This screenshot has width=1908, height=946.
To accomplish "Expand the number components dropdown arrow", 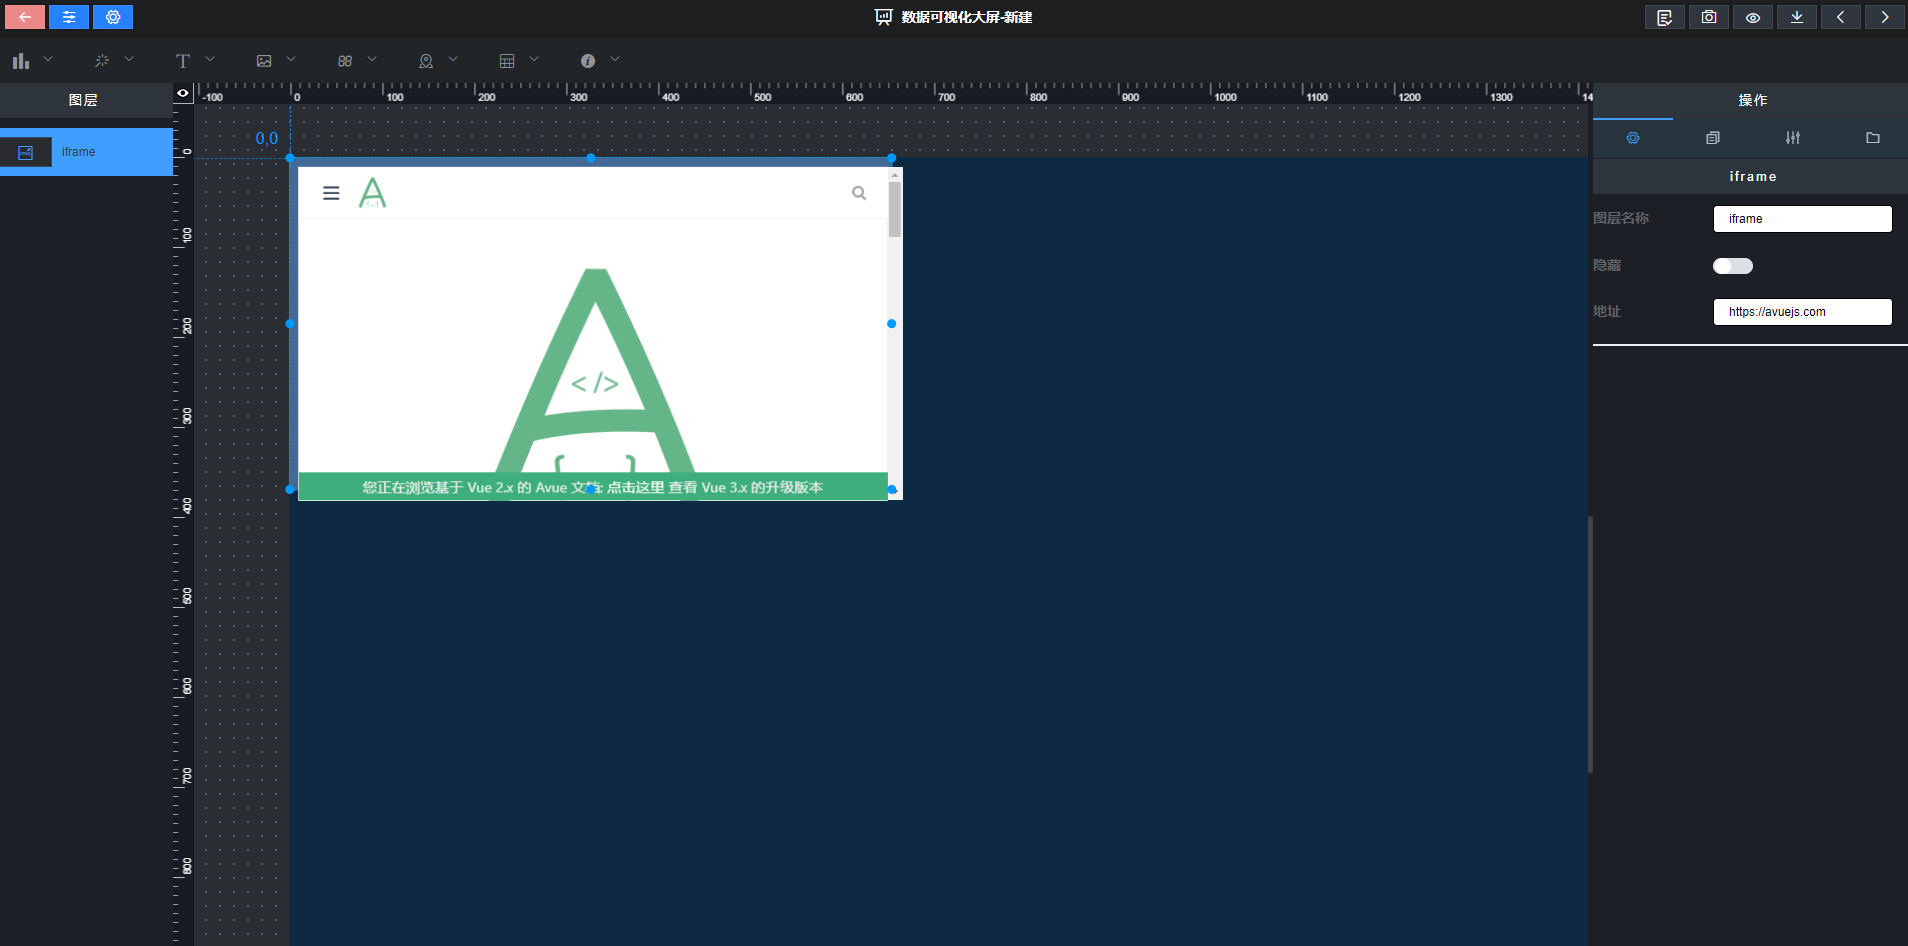I will coord(372,60).
